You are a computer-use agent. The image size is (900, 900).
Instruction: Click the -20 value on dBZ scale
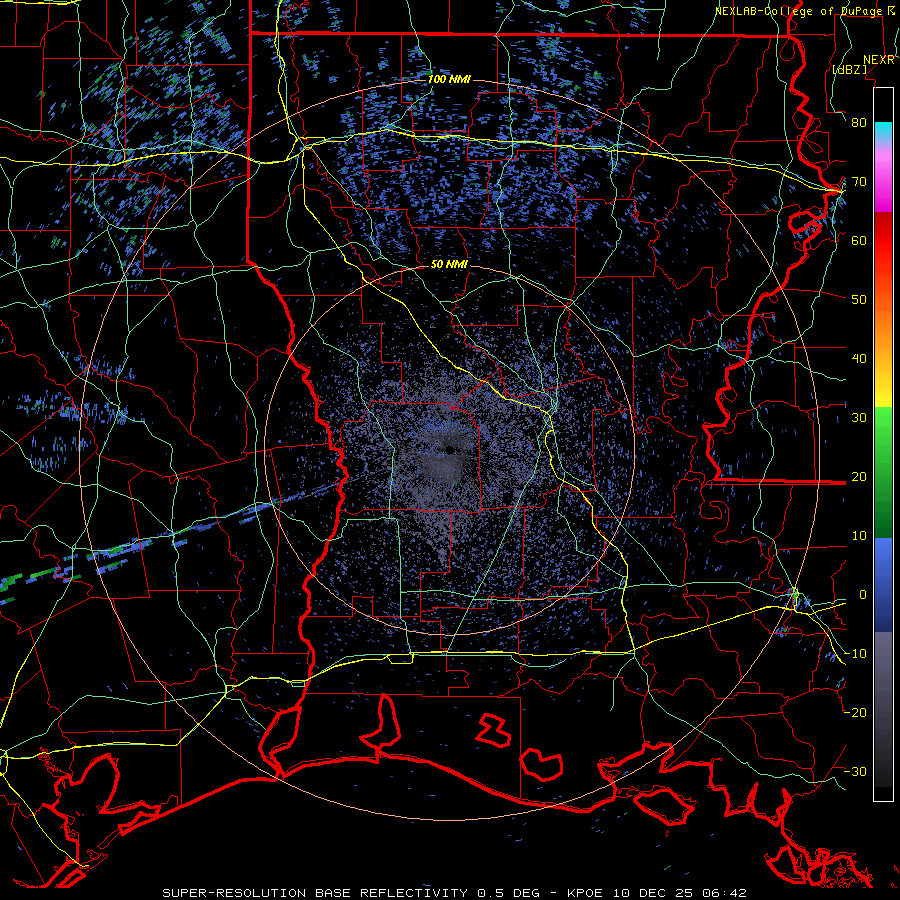click(855, 713)
